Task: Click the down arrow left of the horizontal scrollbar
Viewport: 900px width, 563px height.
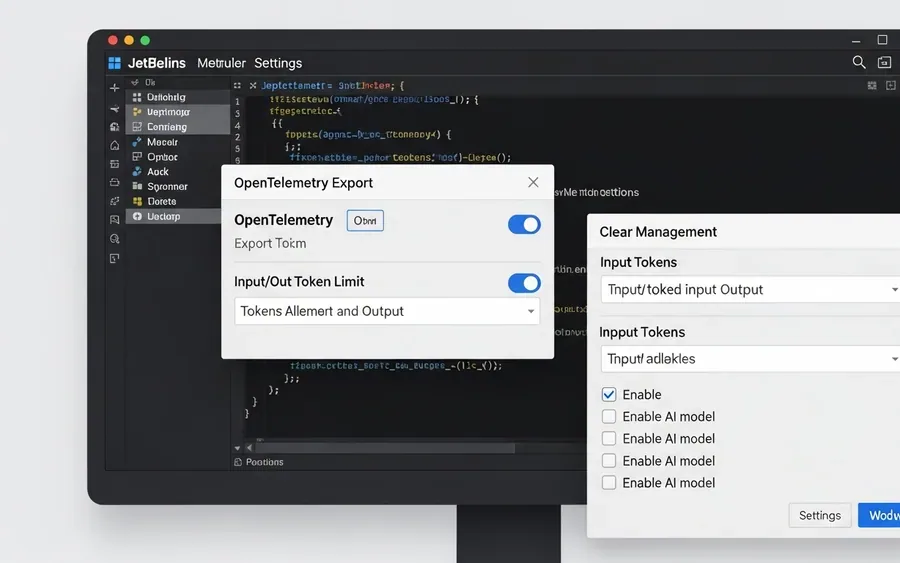Action: [x=237, y=448]
